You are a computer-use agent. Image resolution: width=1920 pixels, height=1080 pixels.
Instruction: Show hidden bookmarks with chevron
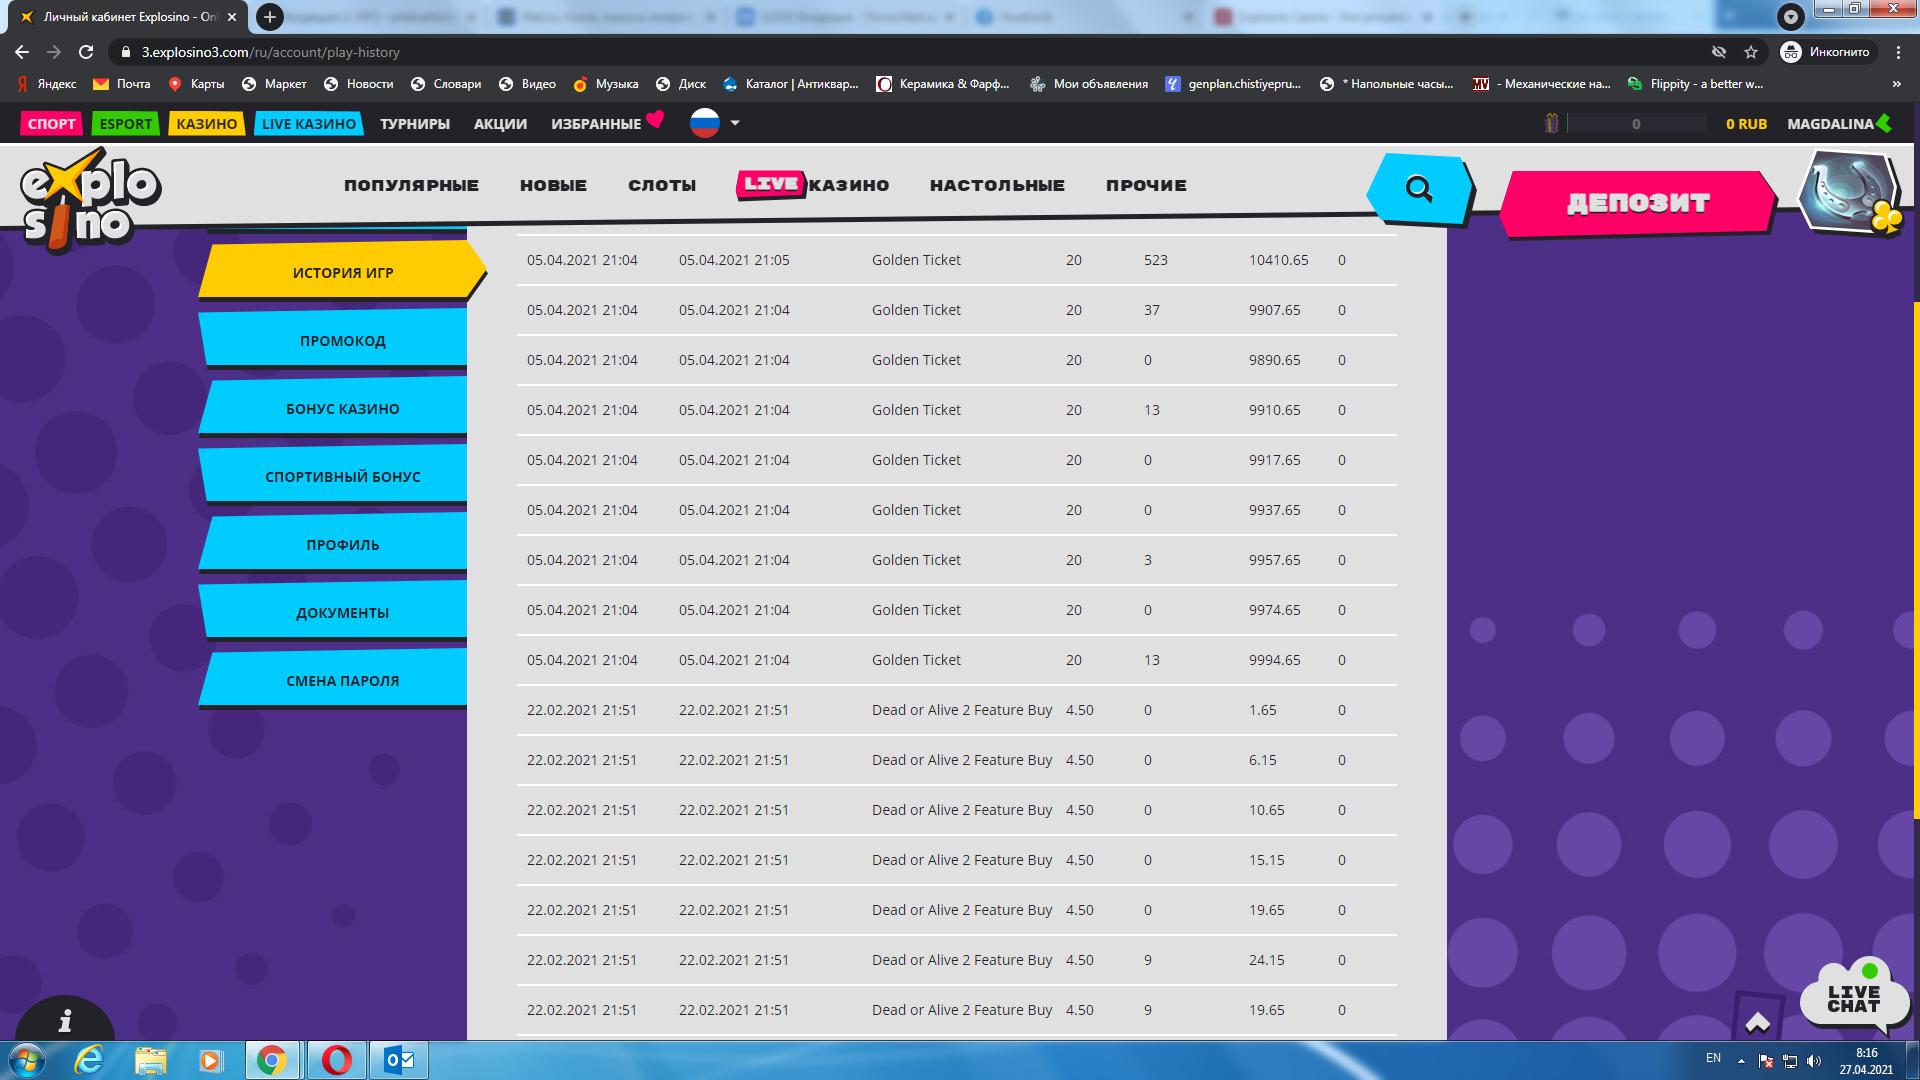coord(1897,84)
